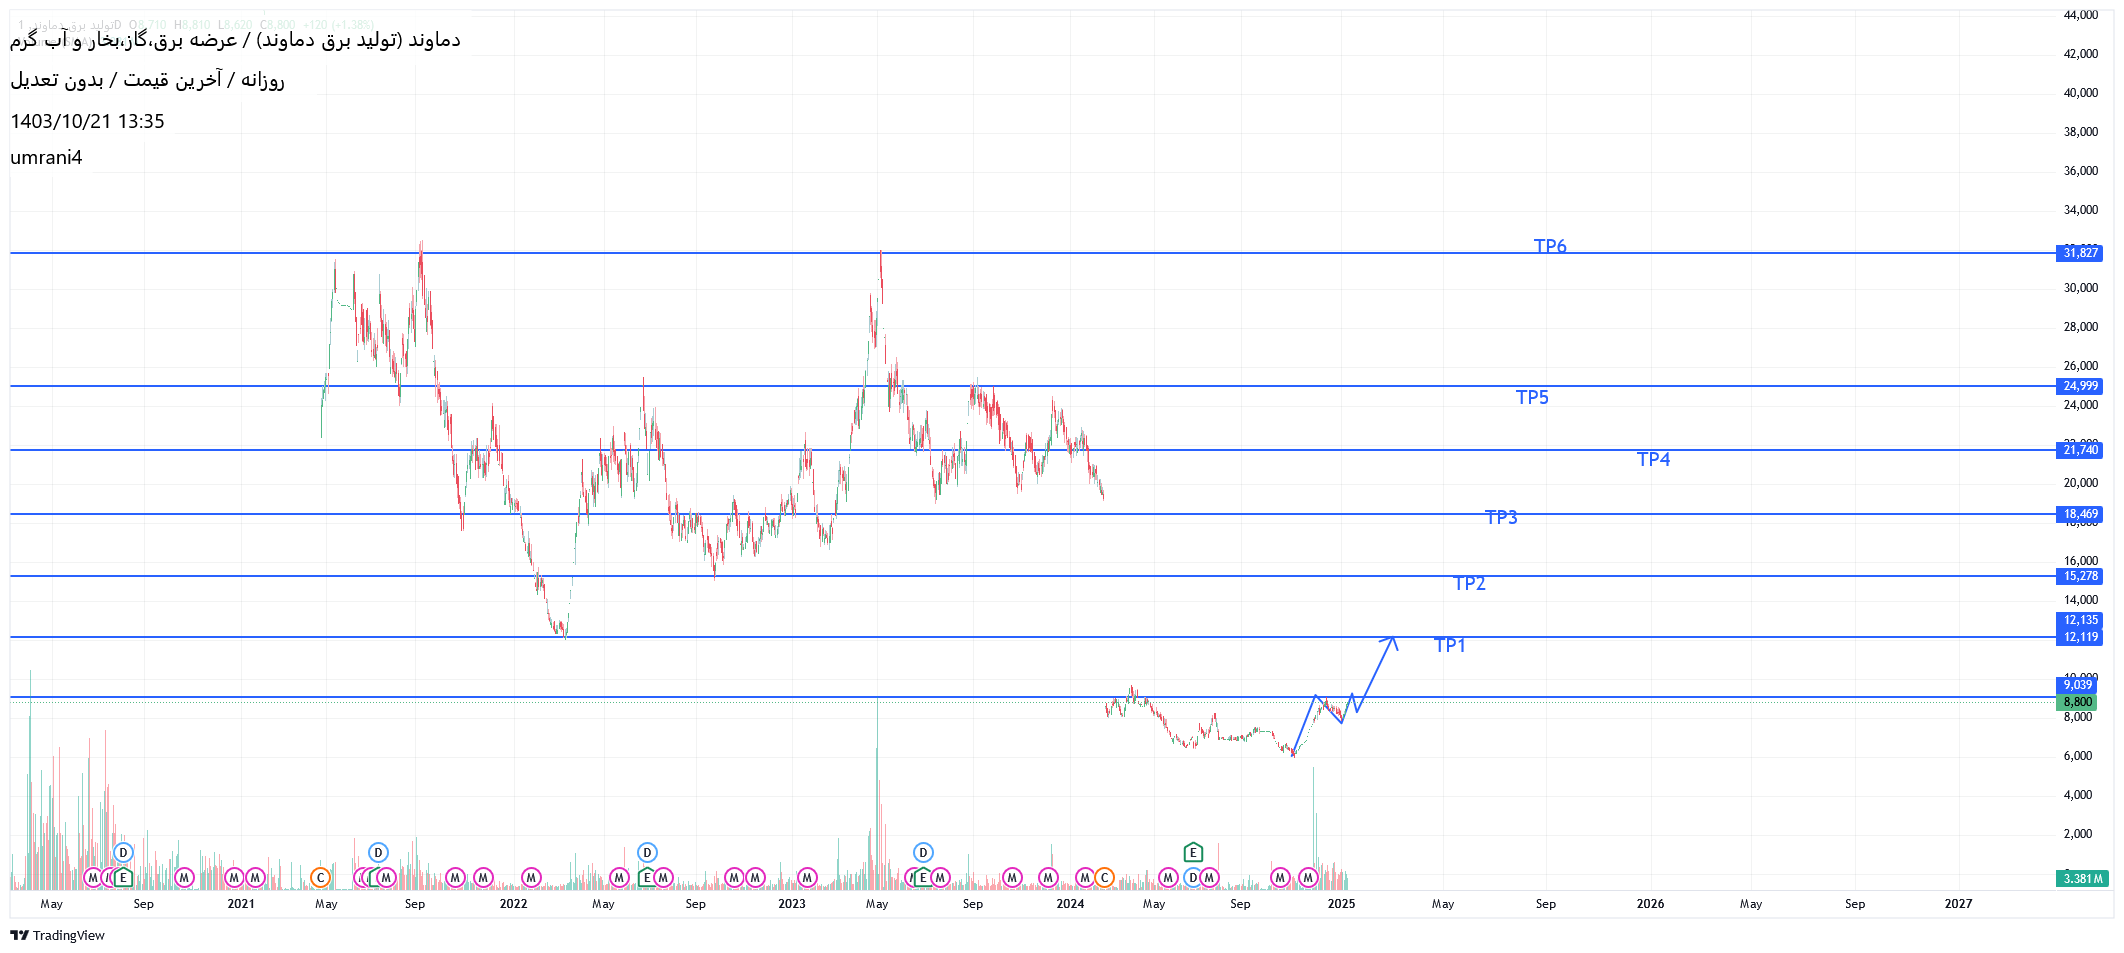Screen dimensions: 2124x953
Task: Click the umrani4 author name
Action: (46, 158)
